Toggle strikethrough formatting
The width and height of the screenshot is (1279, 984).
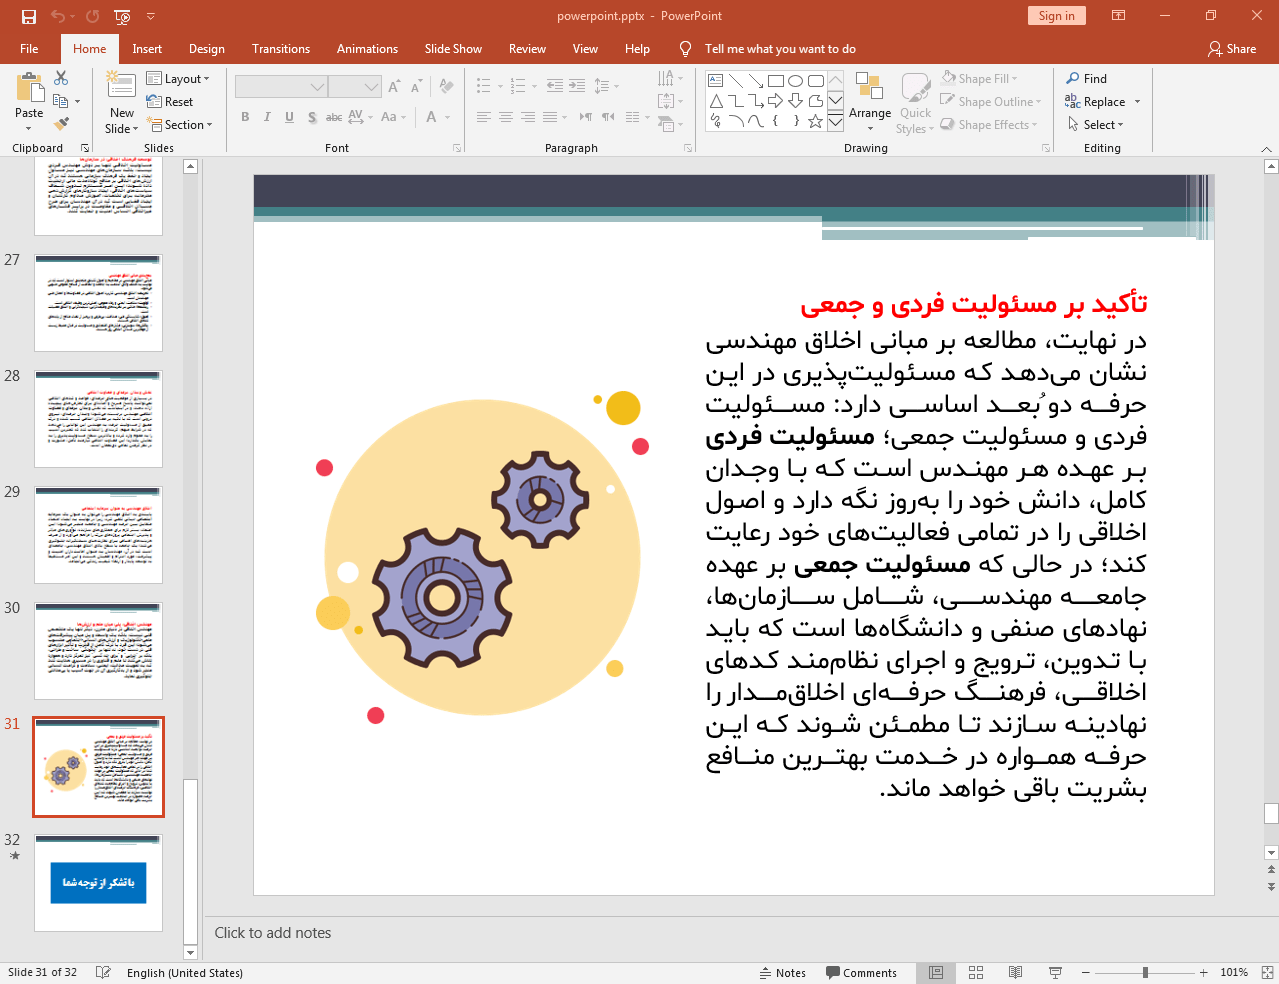tap(333, 117)
